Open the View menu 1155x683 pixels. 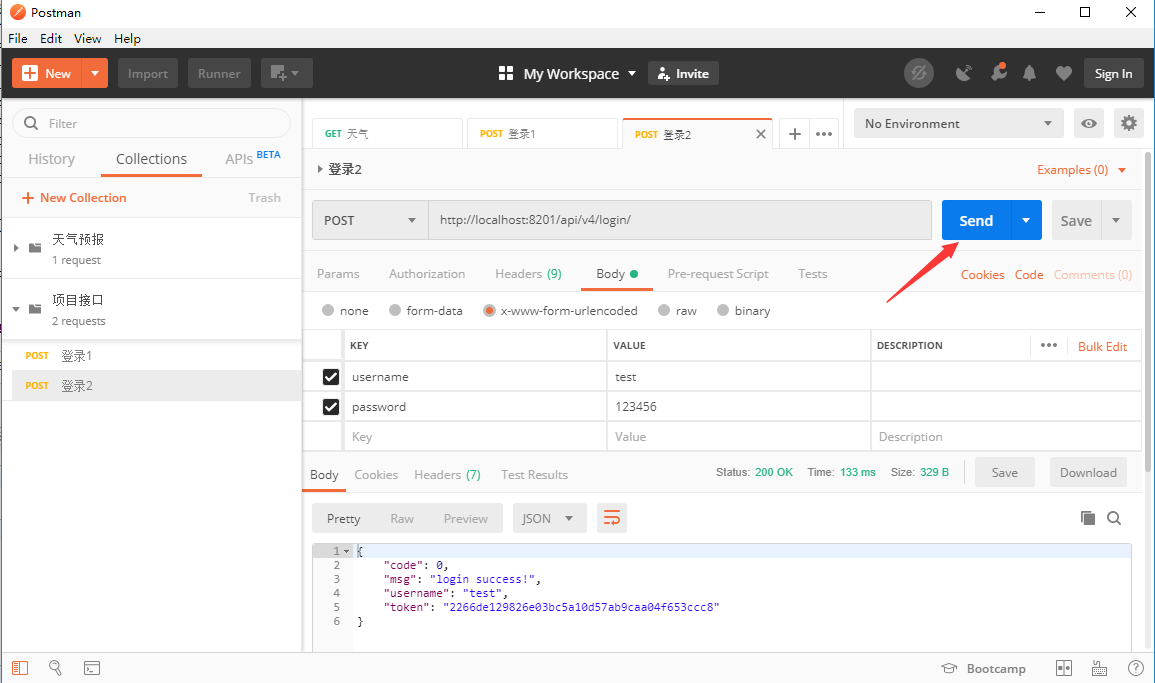point(88,38)
